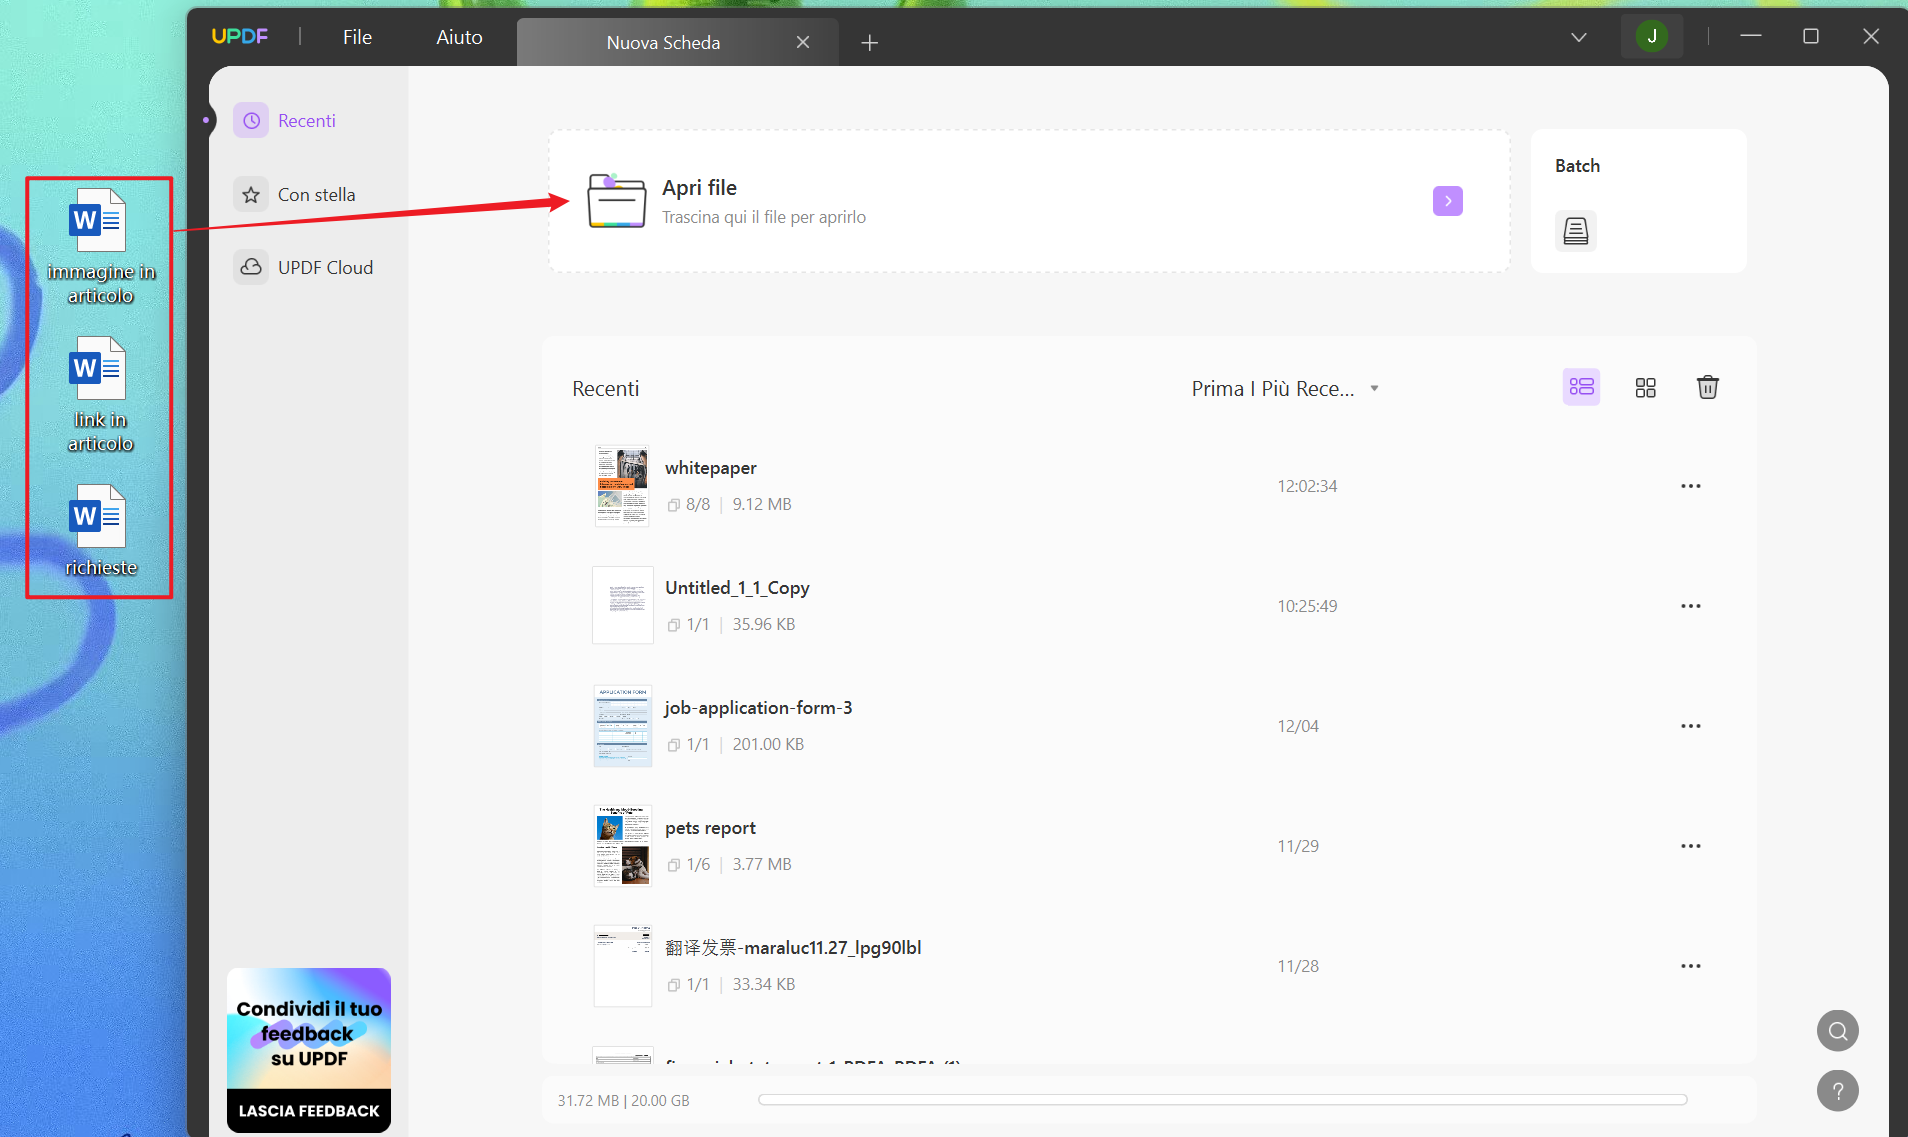This screenshot has height=1137, width=1908.
Task: Open the Batch processing icon
Action: (1575, 231)
